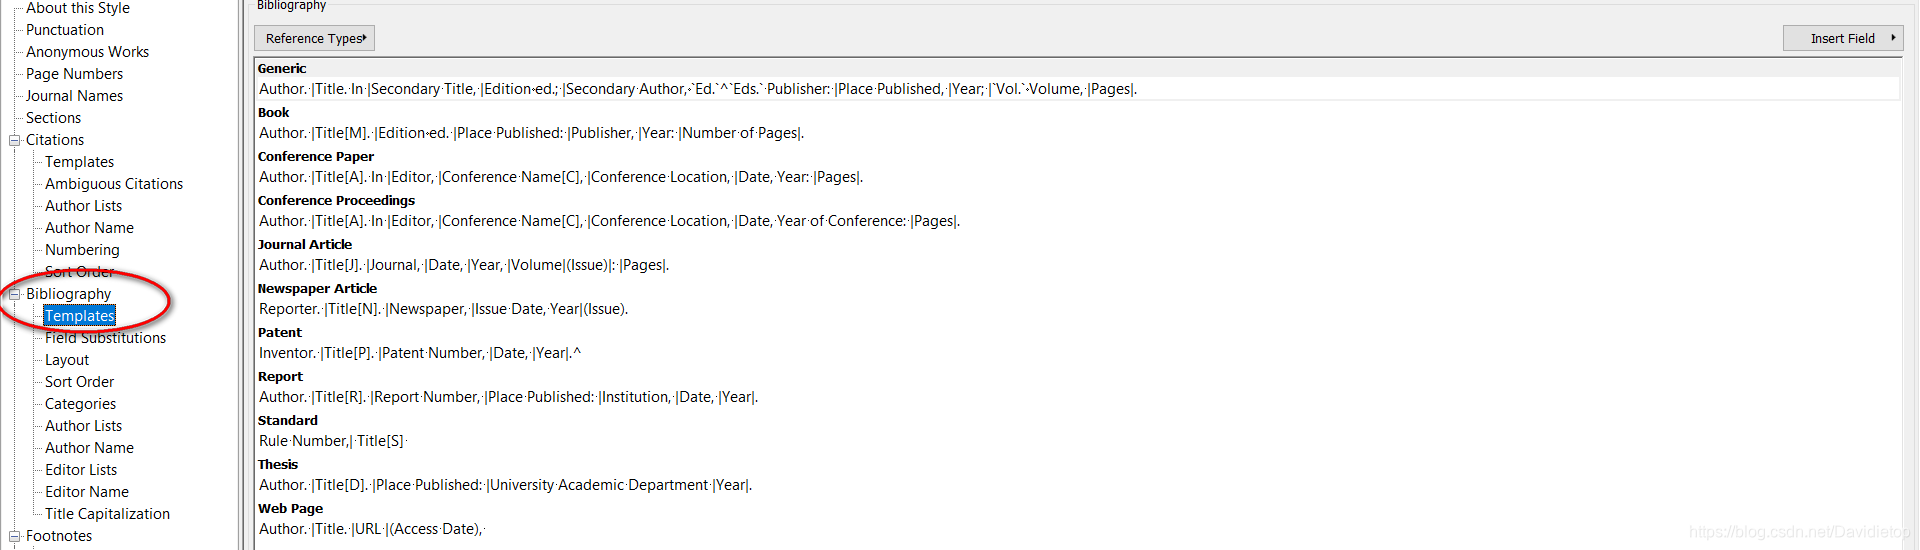Click into the Web Page template line
The image size is (1920, 550).
(371, 529)
